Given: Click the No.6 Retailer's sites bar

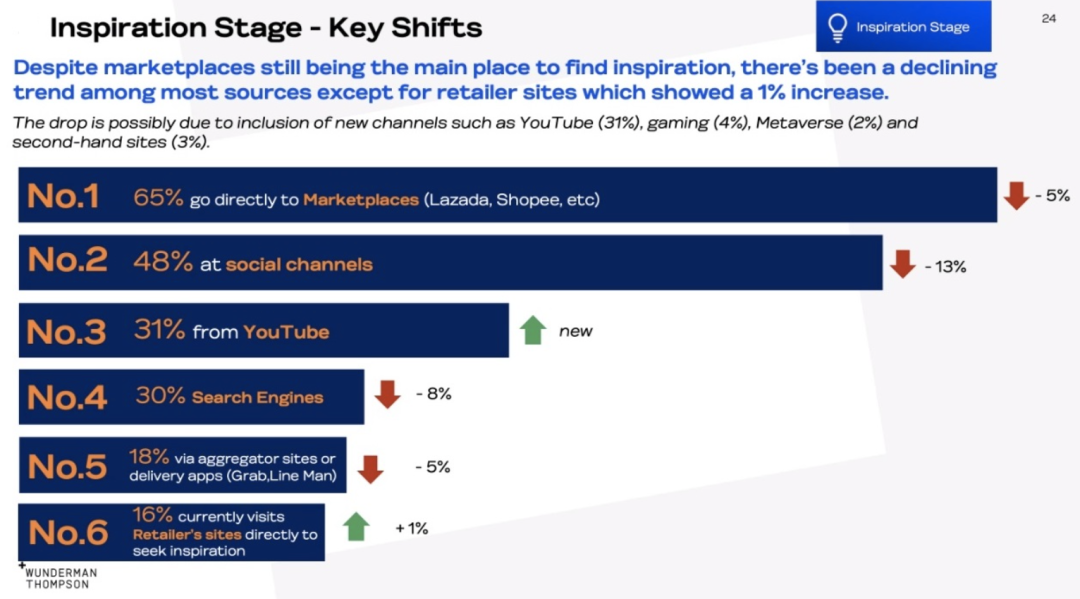Looking at the screenshot, I should 172,532.
